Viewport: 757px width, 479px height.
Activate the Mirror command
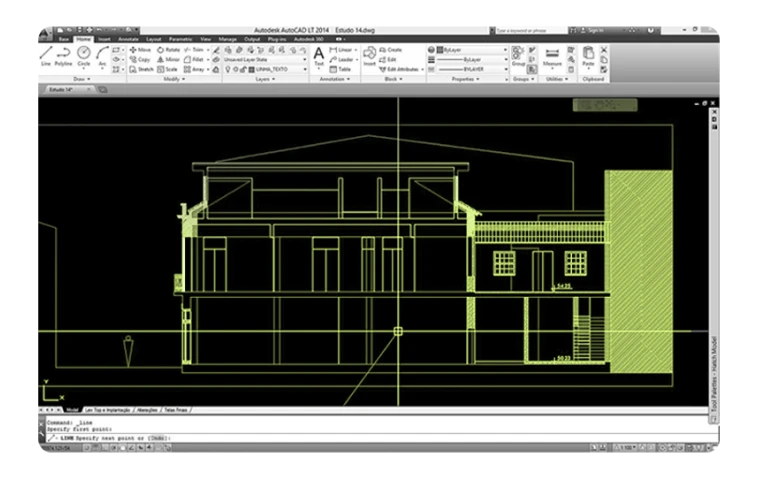[x=168, y=59]
